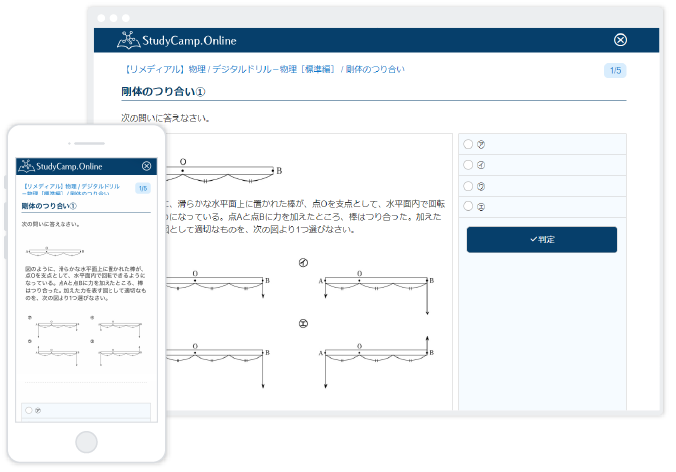Close the desktop quiz with the X icon
The image size is (676, 472).
click(x=620, y=40)
